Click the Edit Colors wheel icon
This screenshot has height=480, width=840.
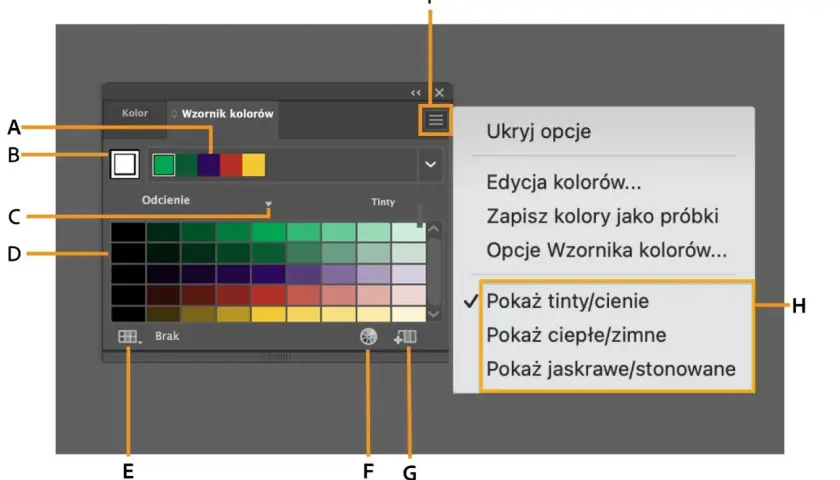368,336
